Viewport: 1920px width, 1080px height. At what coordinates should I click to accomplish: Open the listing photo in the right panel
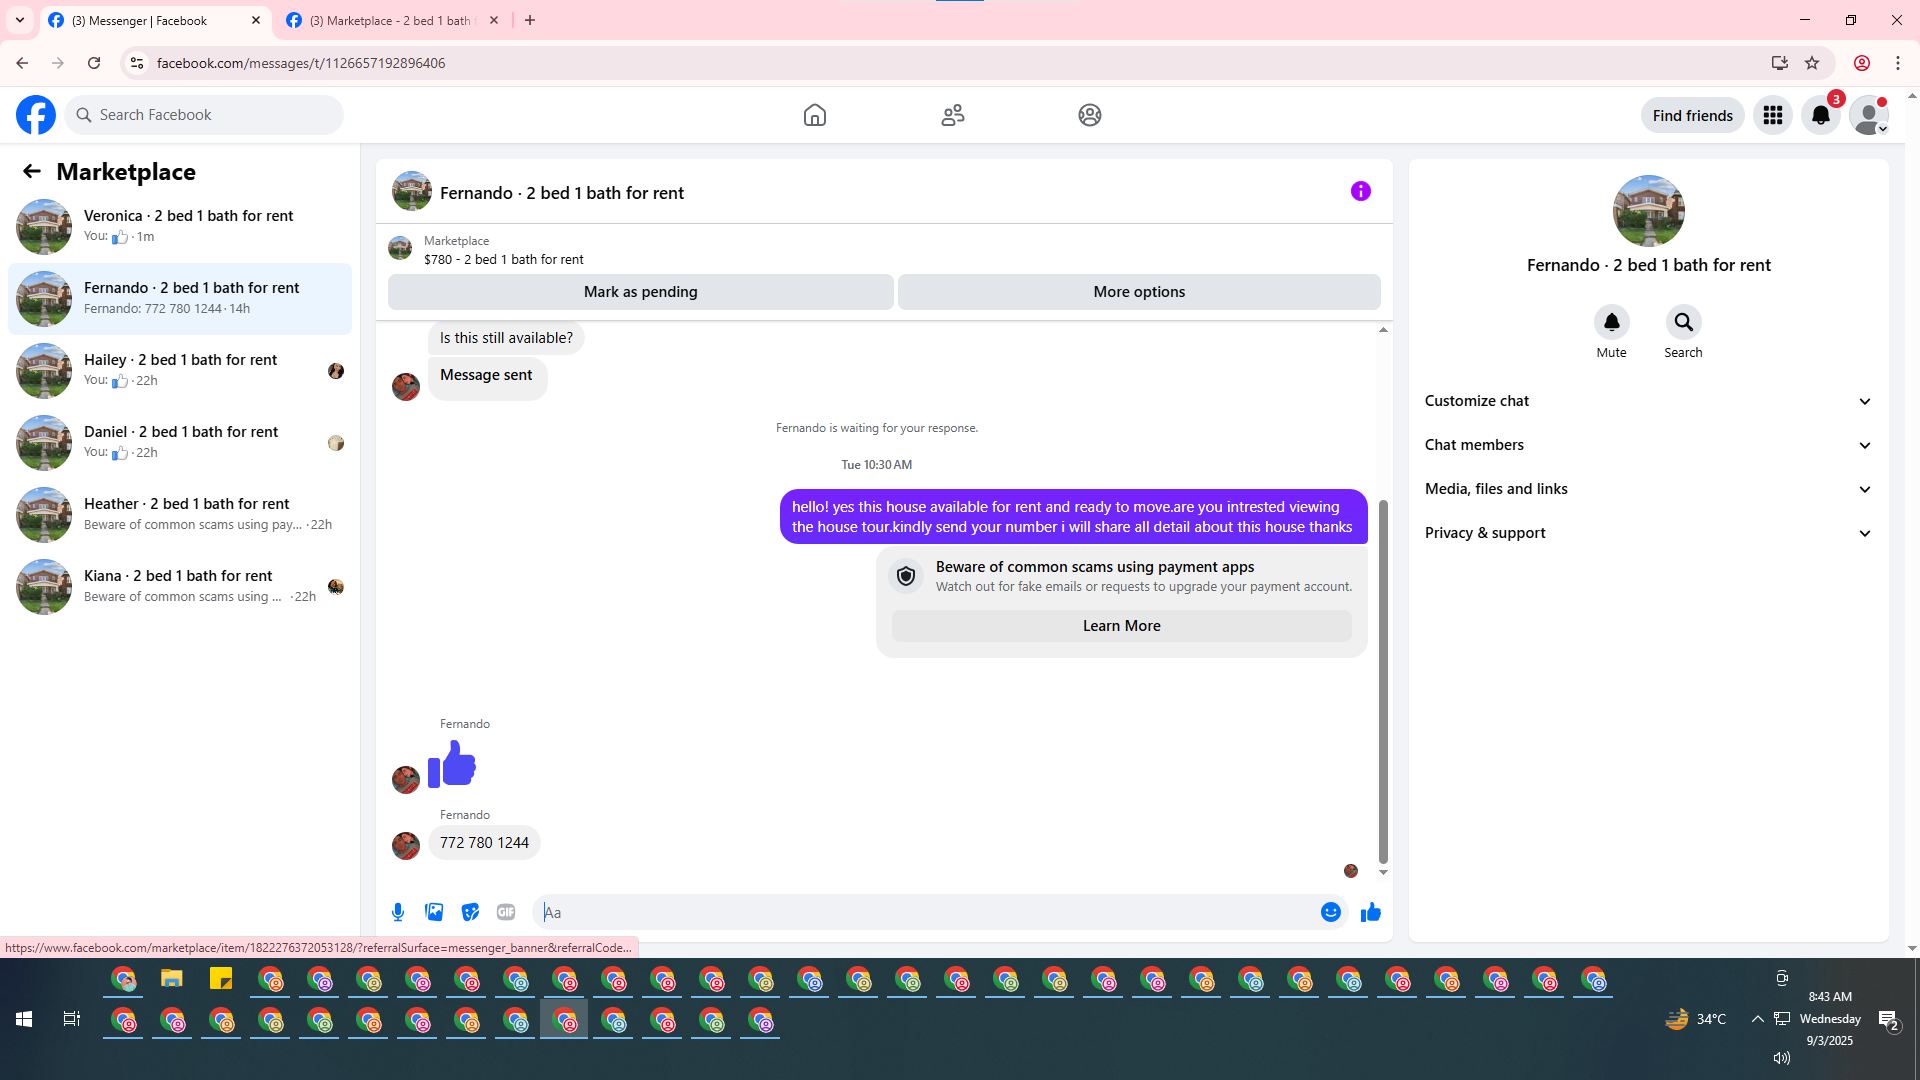pos(1648,211)
